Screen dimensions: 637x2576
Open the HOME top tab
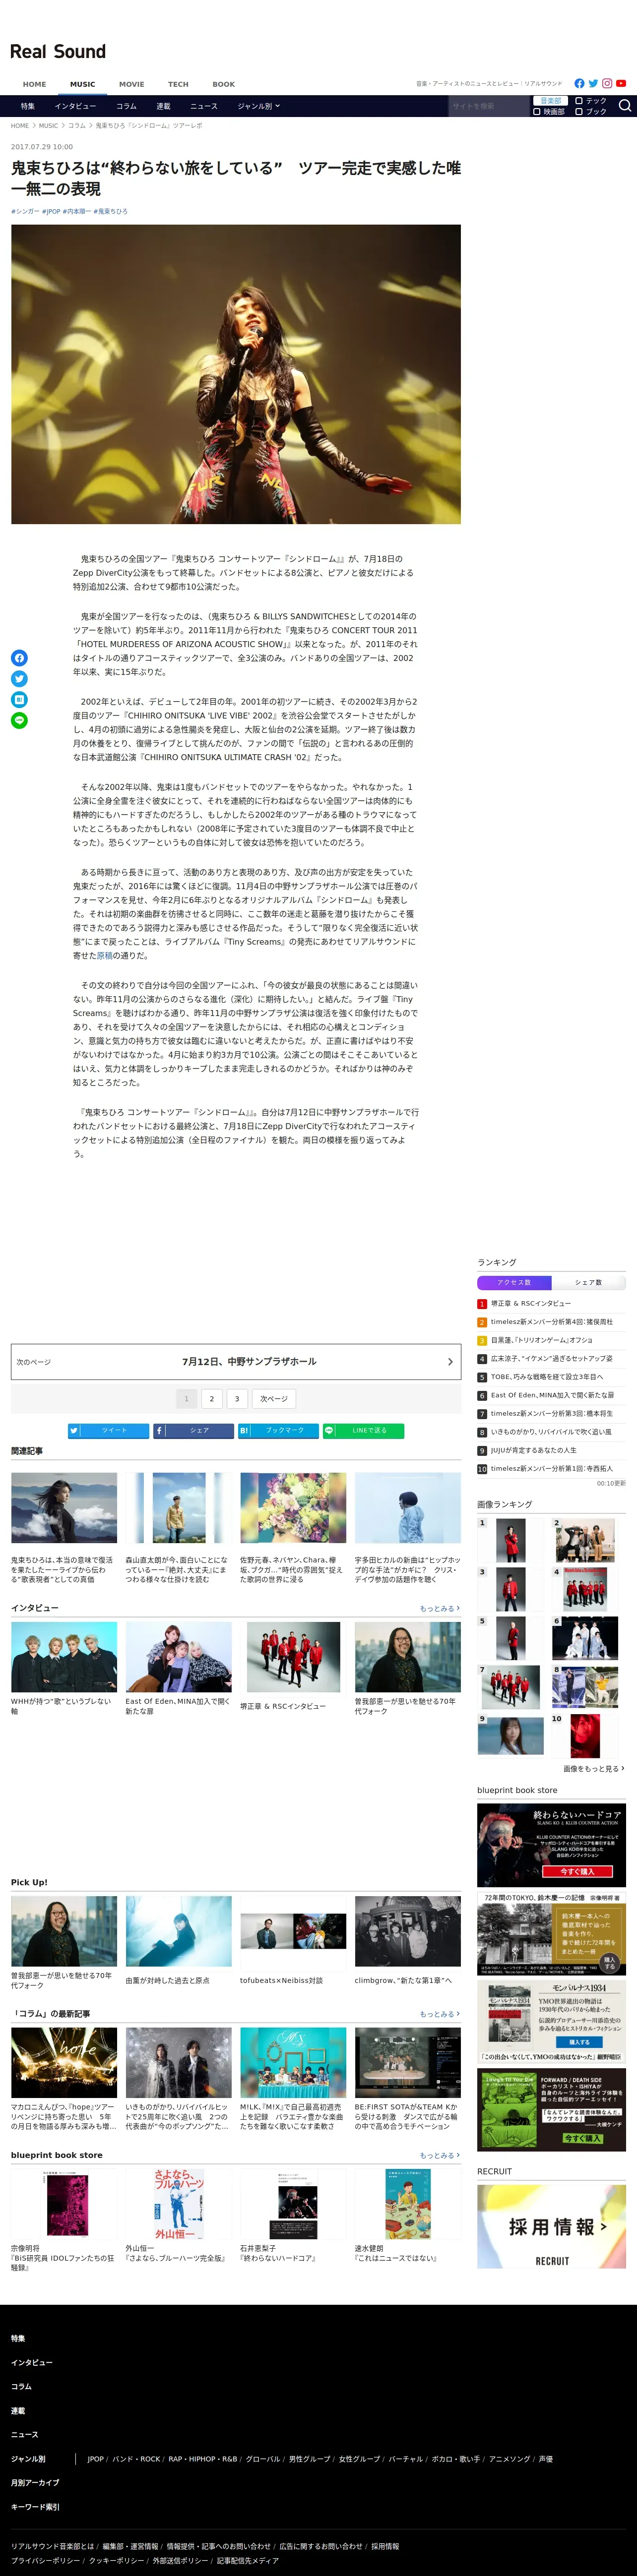(x=34, y=85)
